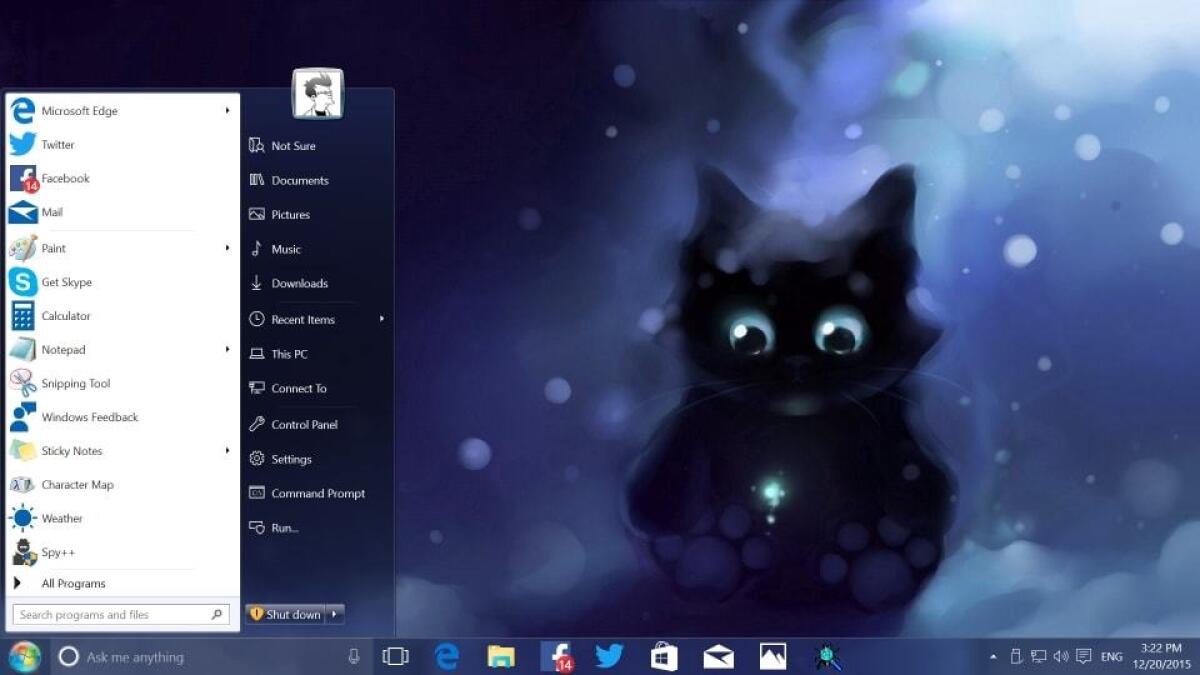Open Facebook from the taskbar notification badge
Screen dimensions: 1200x675
coord(560,657)
